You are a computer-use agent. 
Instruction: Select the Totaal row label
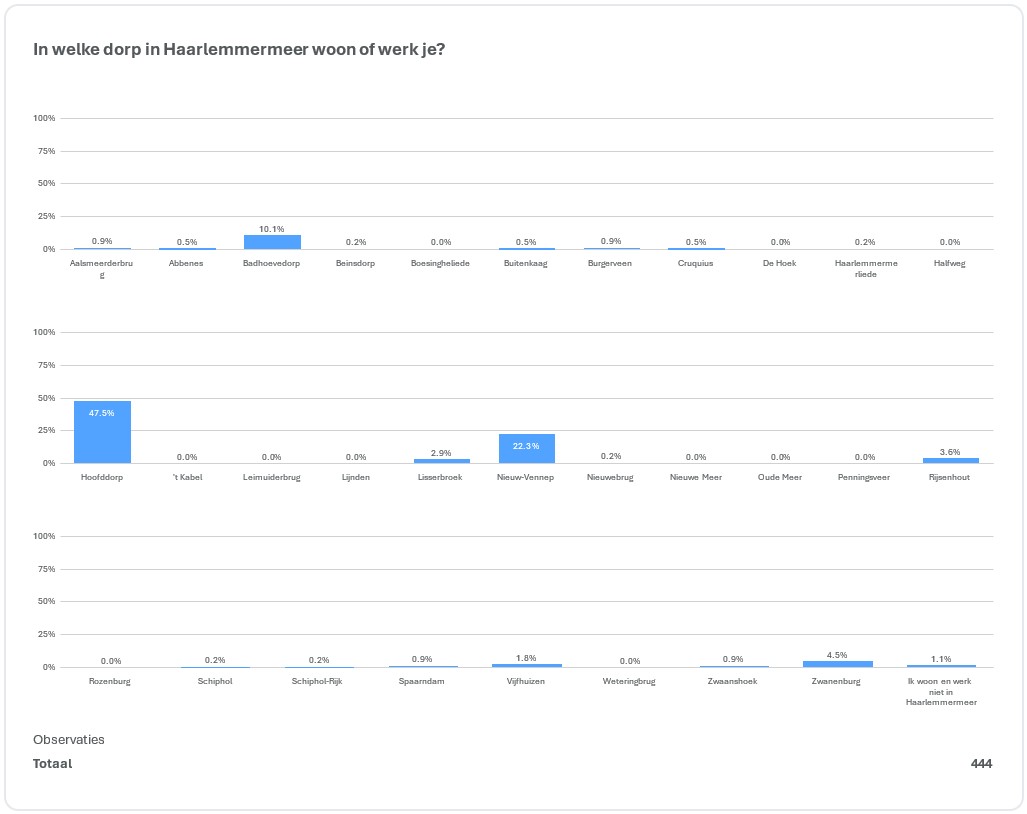click(53, 764)
